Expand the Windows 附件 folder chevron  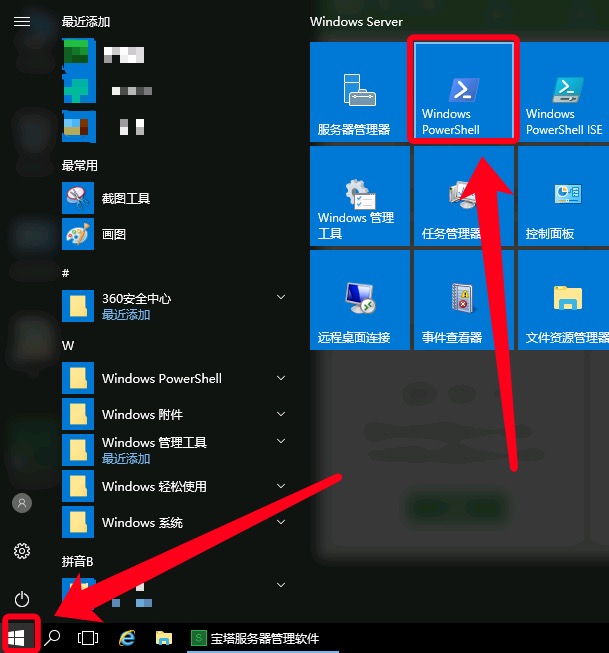pyautogui.click(x=281, y=414)
